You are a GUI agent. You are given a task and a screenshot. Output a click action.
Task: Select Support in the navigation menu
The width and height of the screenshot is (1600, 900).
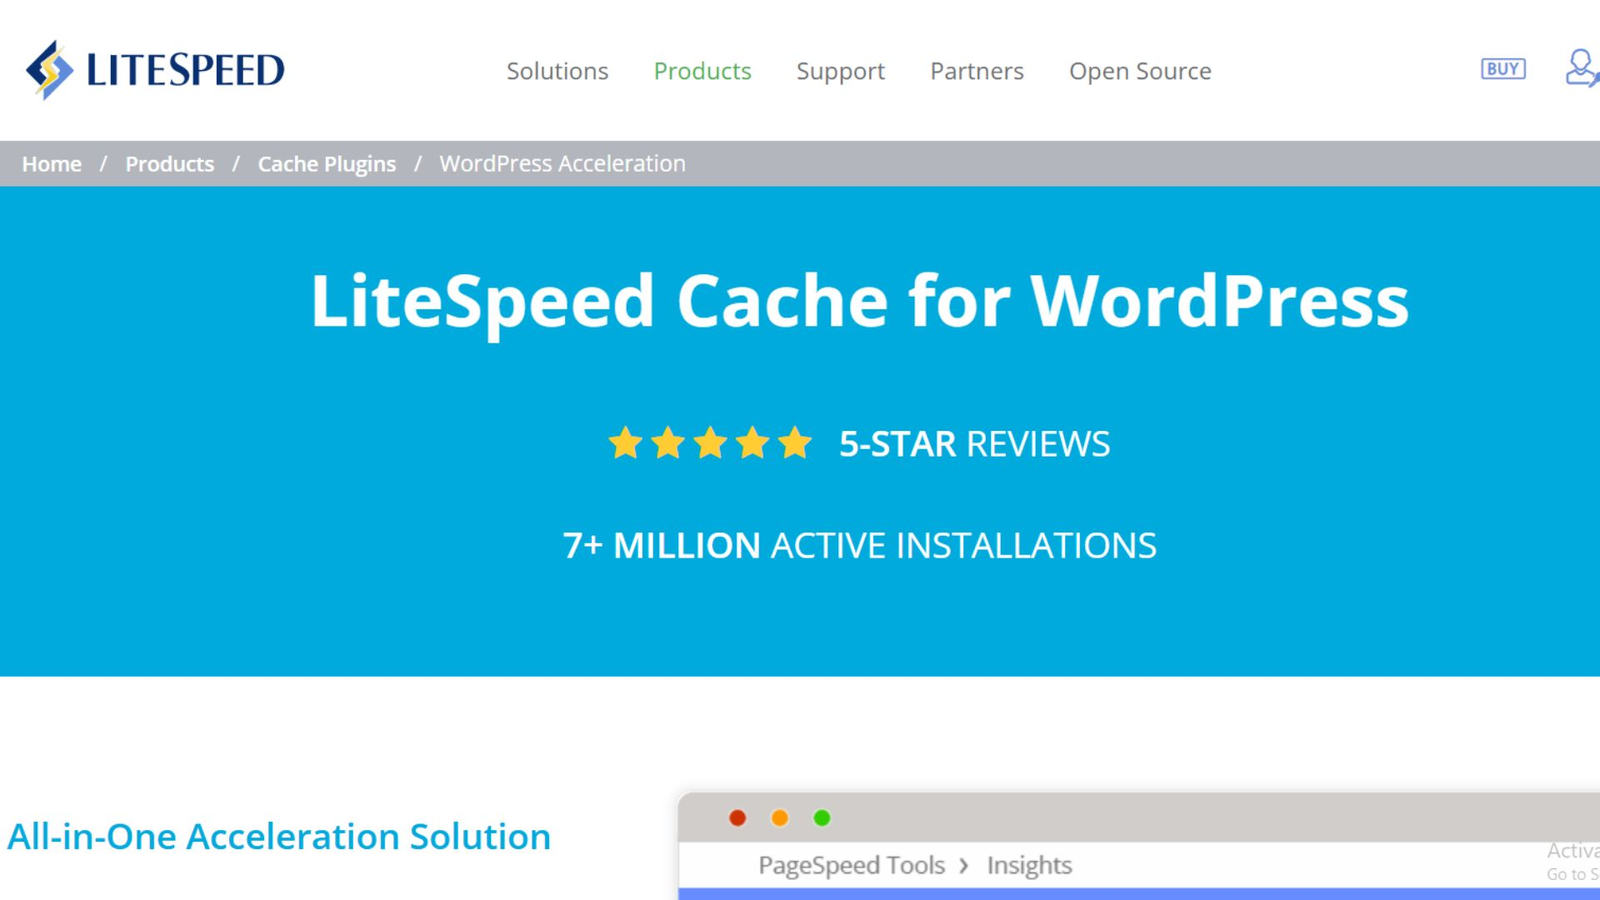tap(841, 71)
